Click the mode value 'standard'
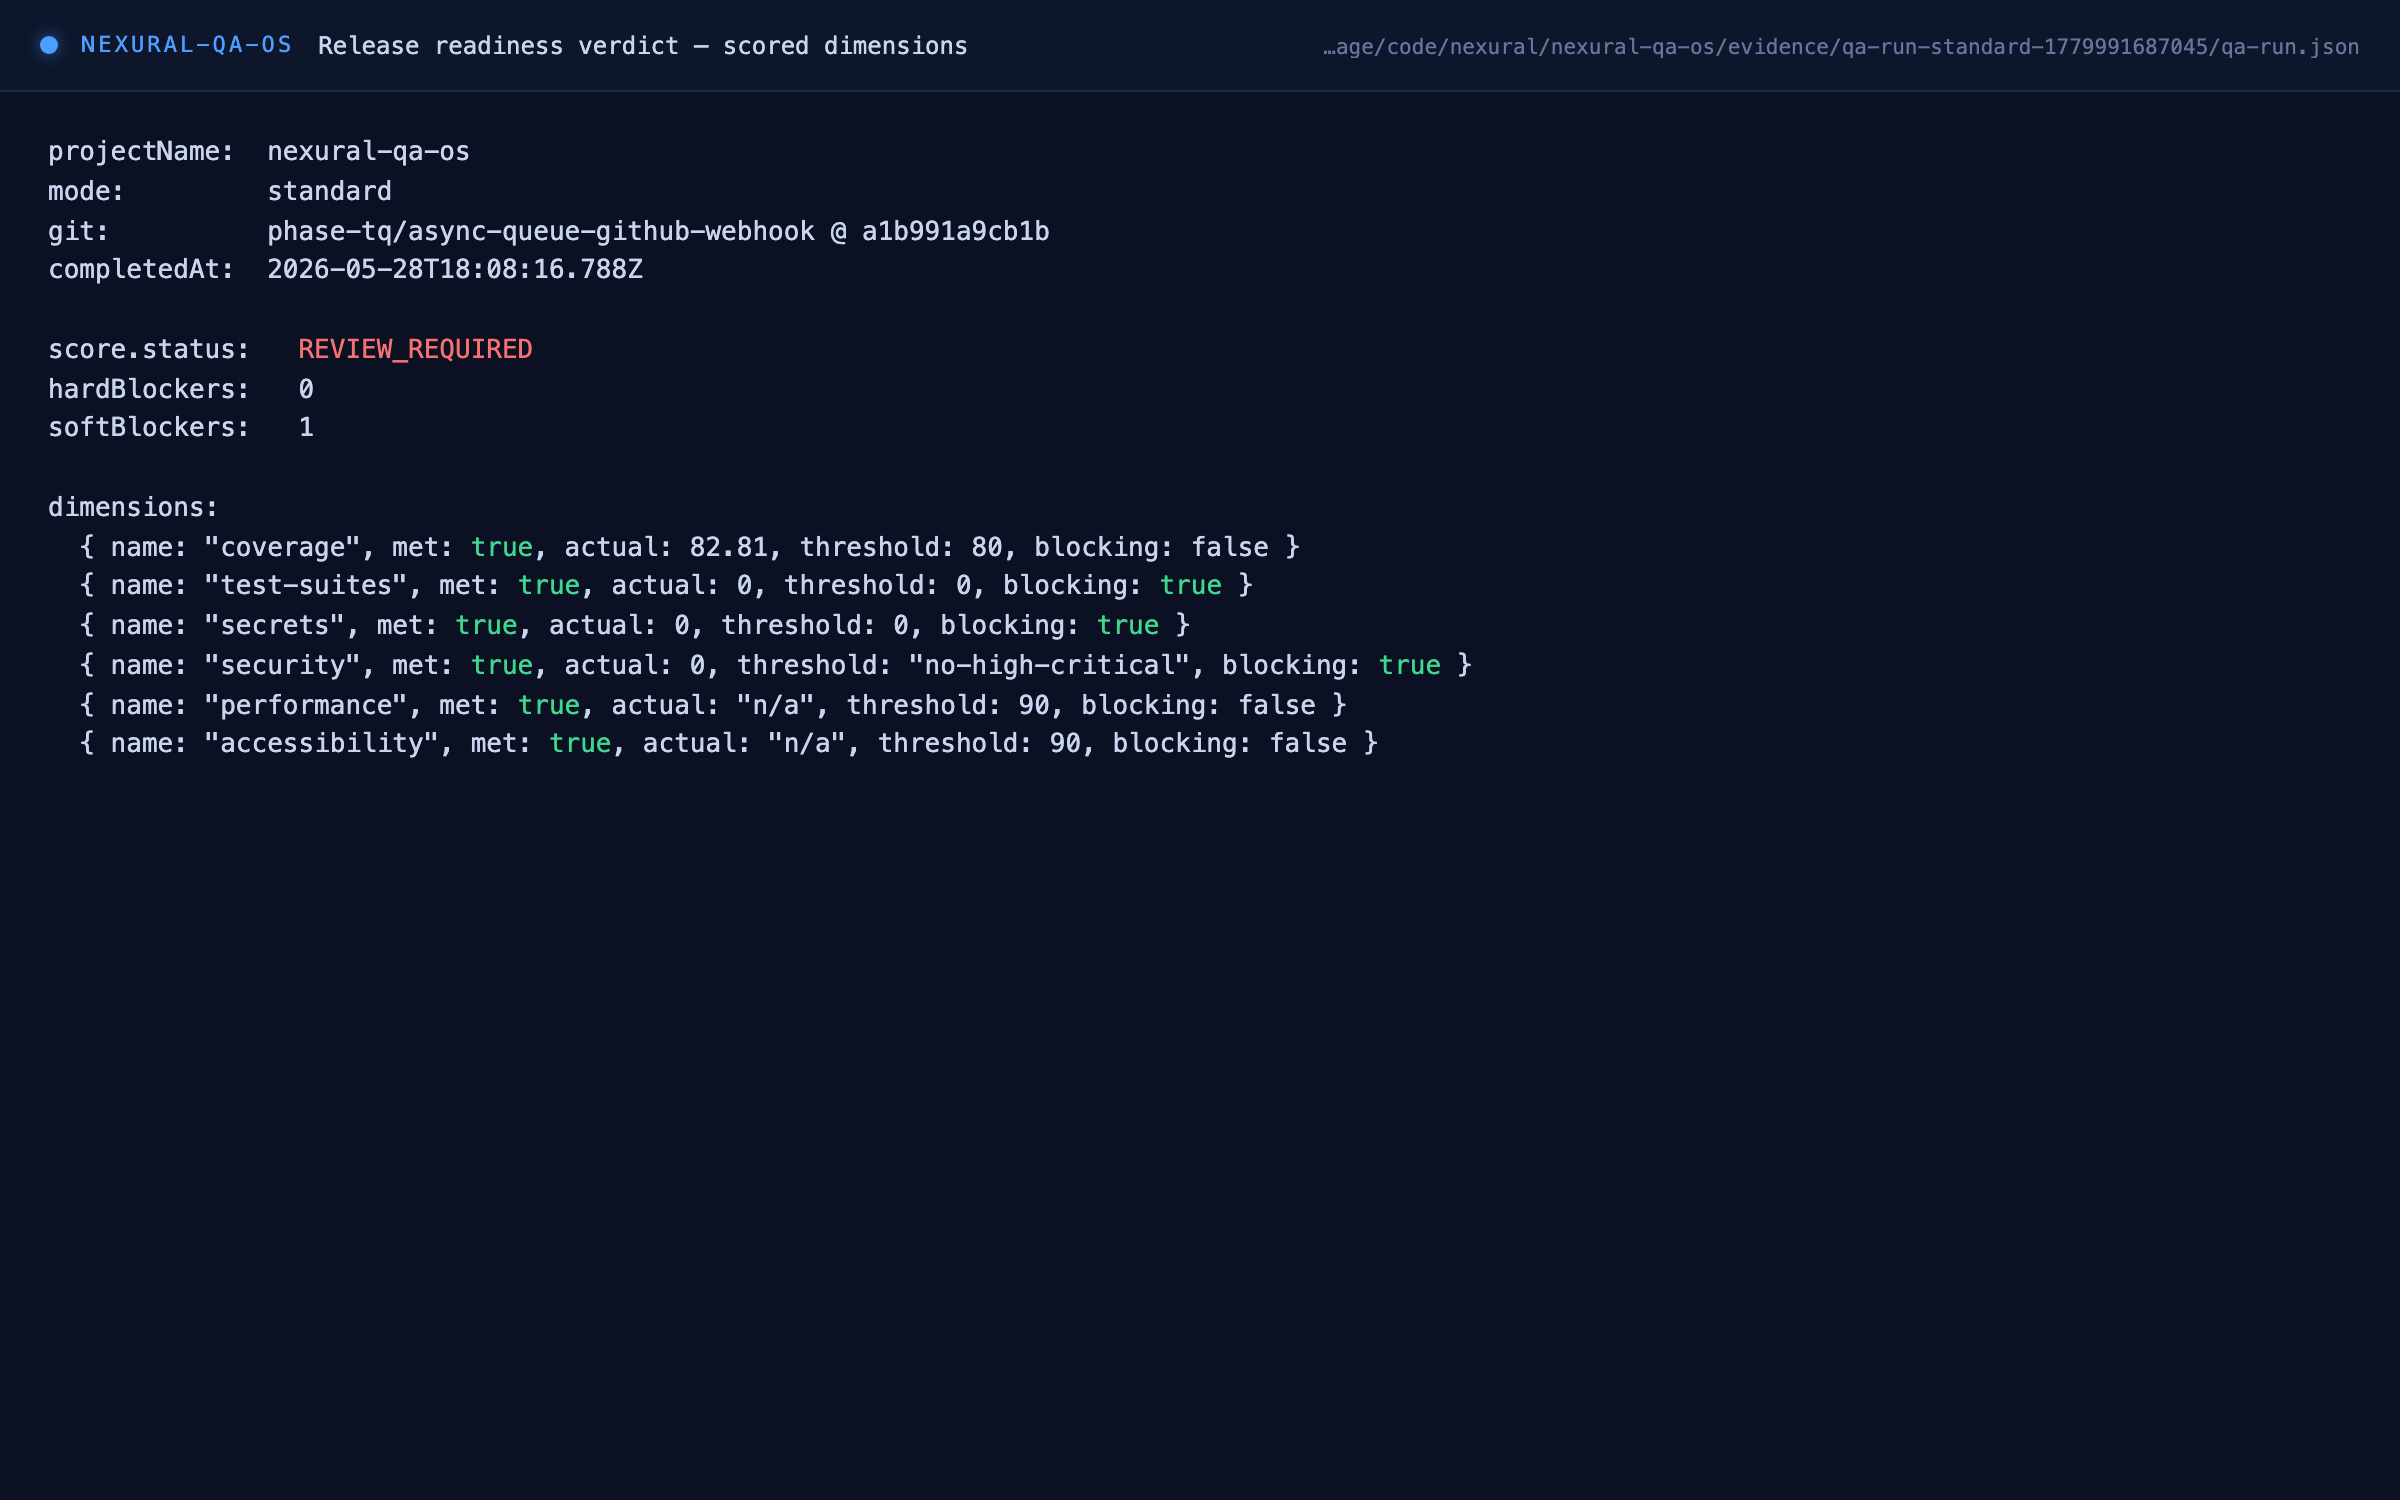This screenshot has width=2400, height=1500. click(x=329, y=191)
